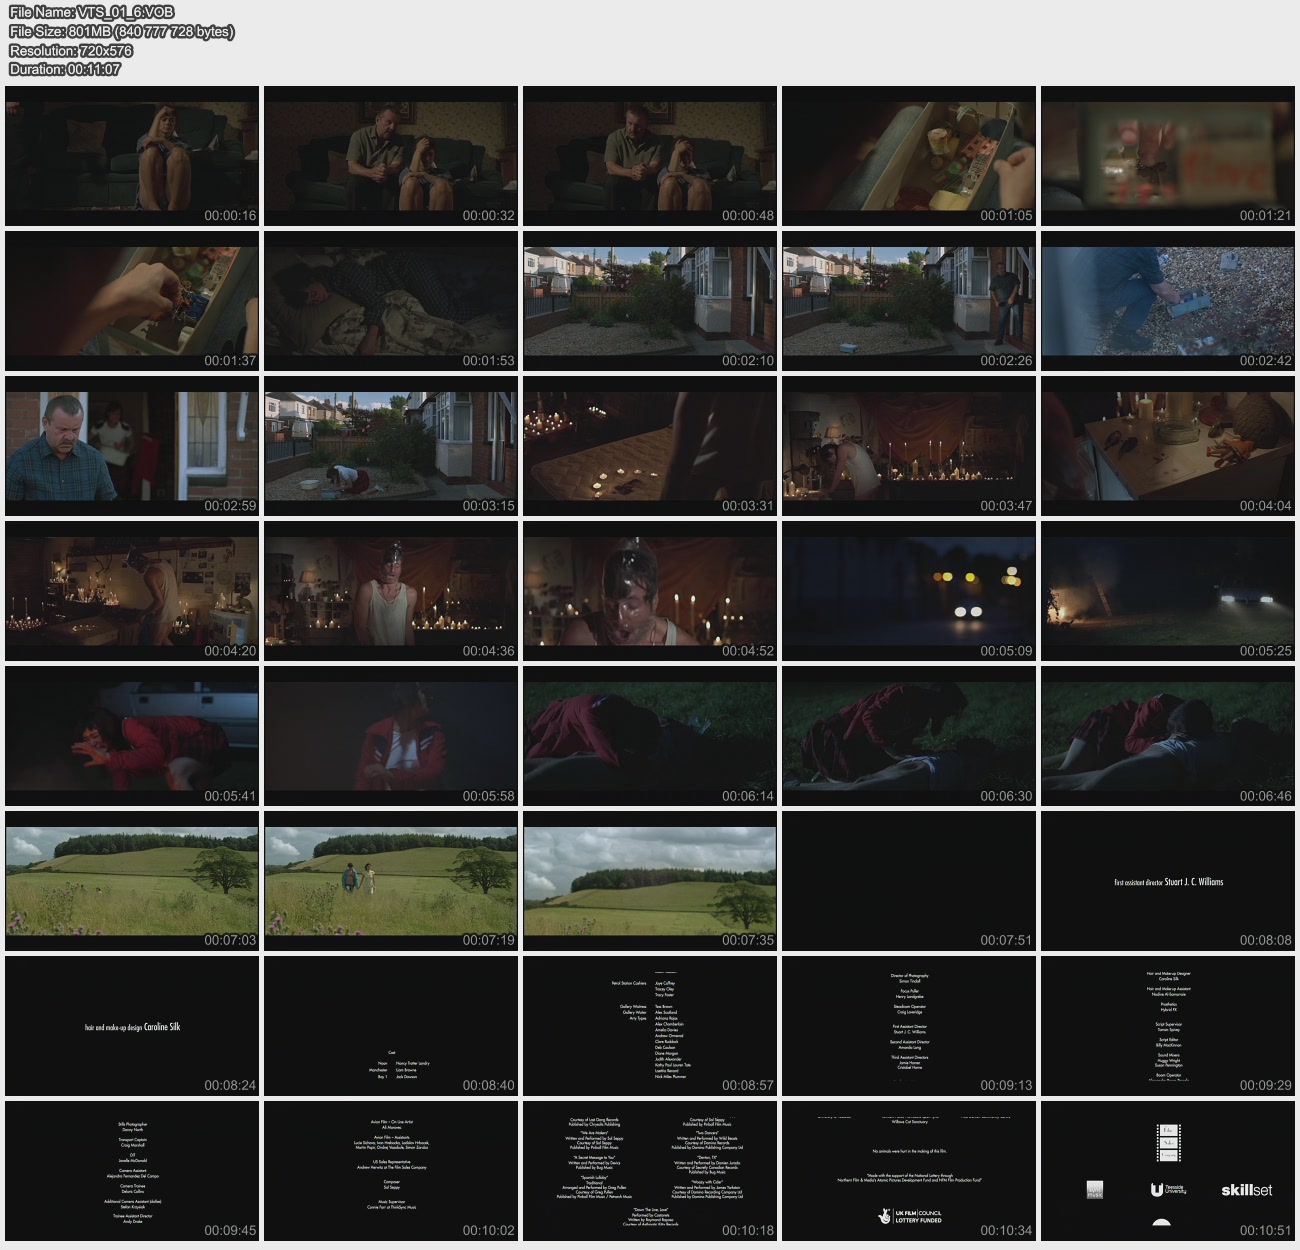Click the thumbnail at timestamp 00:00:16

click(x=132, y=155)
